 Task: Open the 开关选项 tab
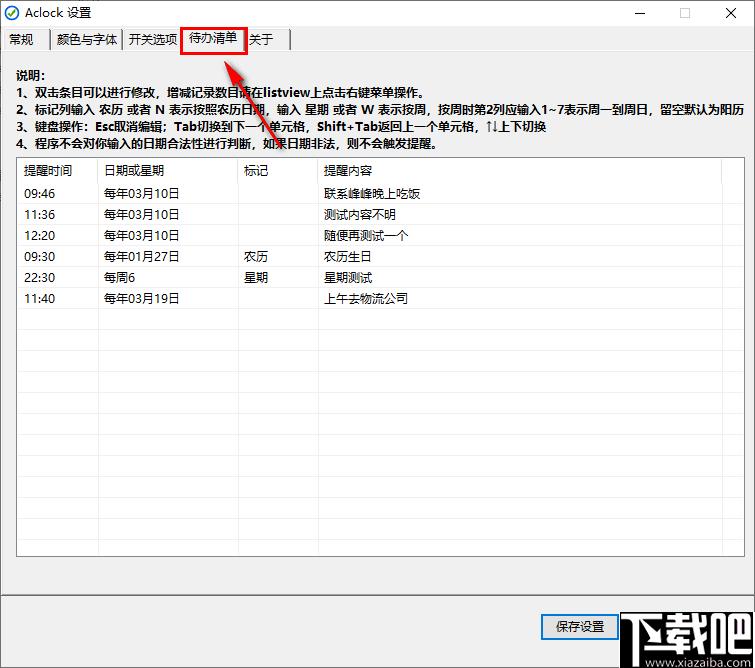coord(153,39)
